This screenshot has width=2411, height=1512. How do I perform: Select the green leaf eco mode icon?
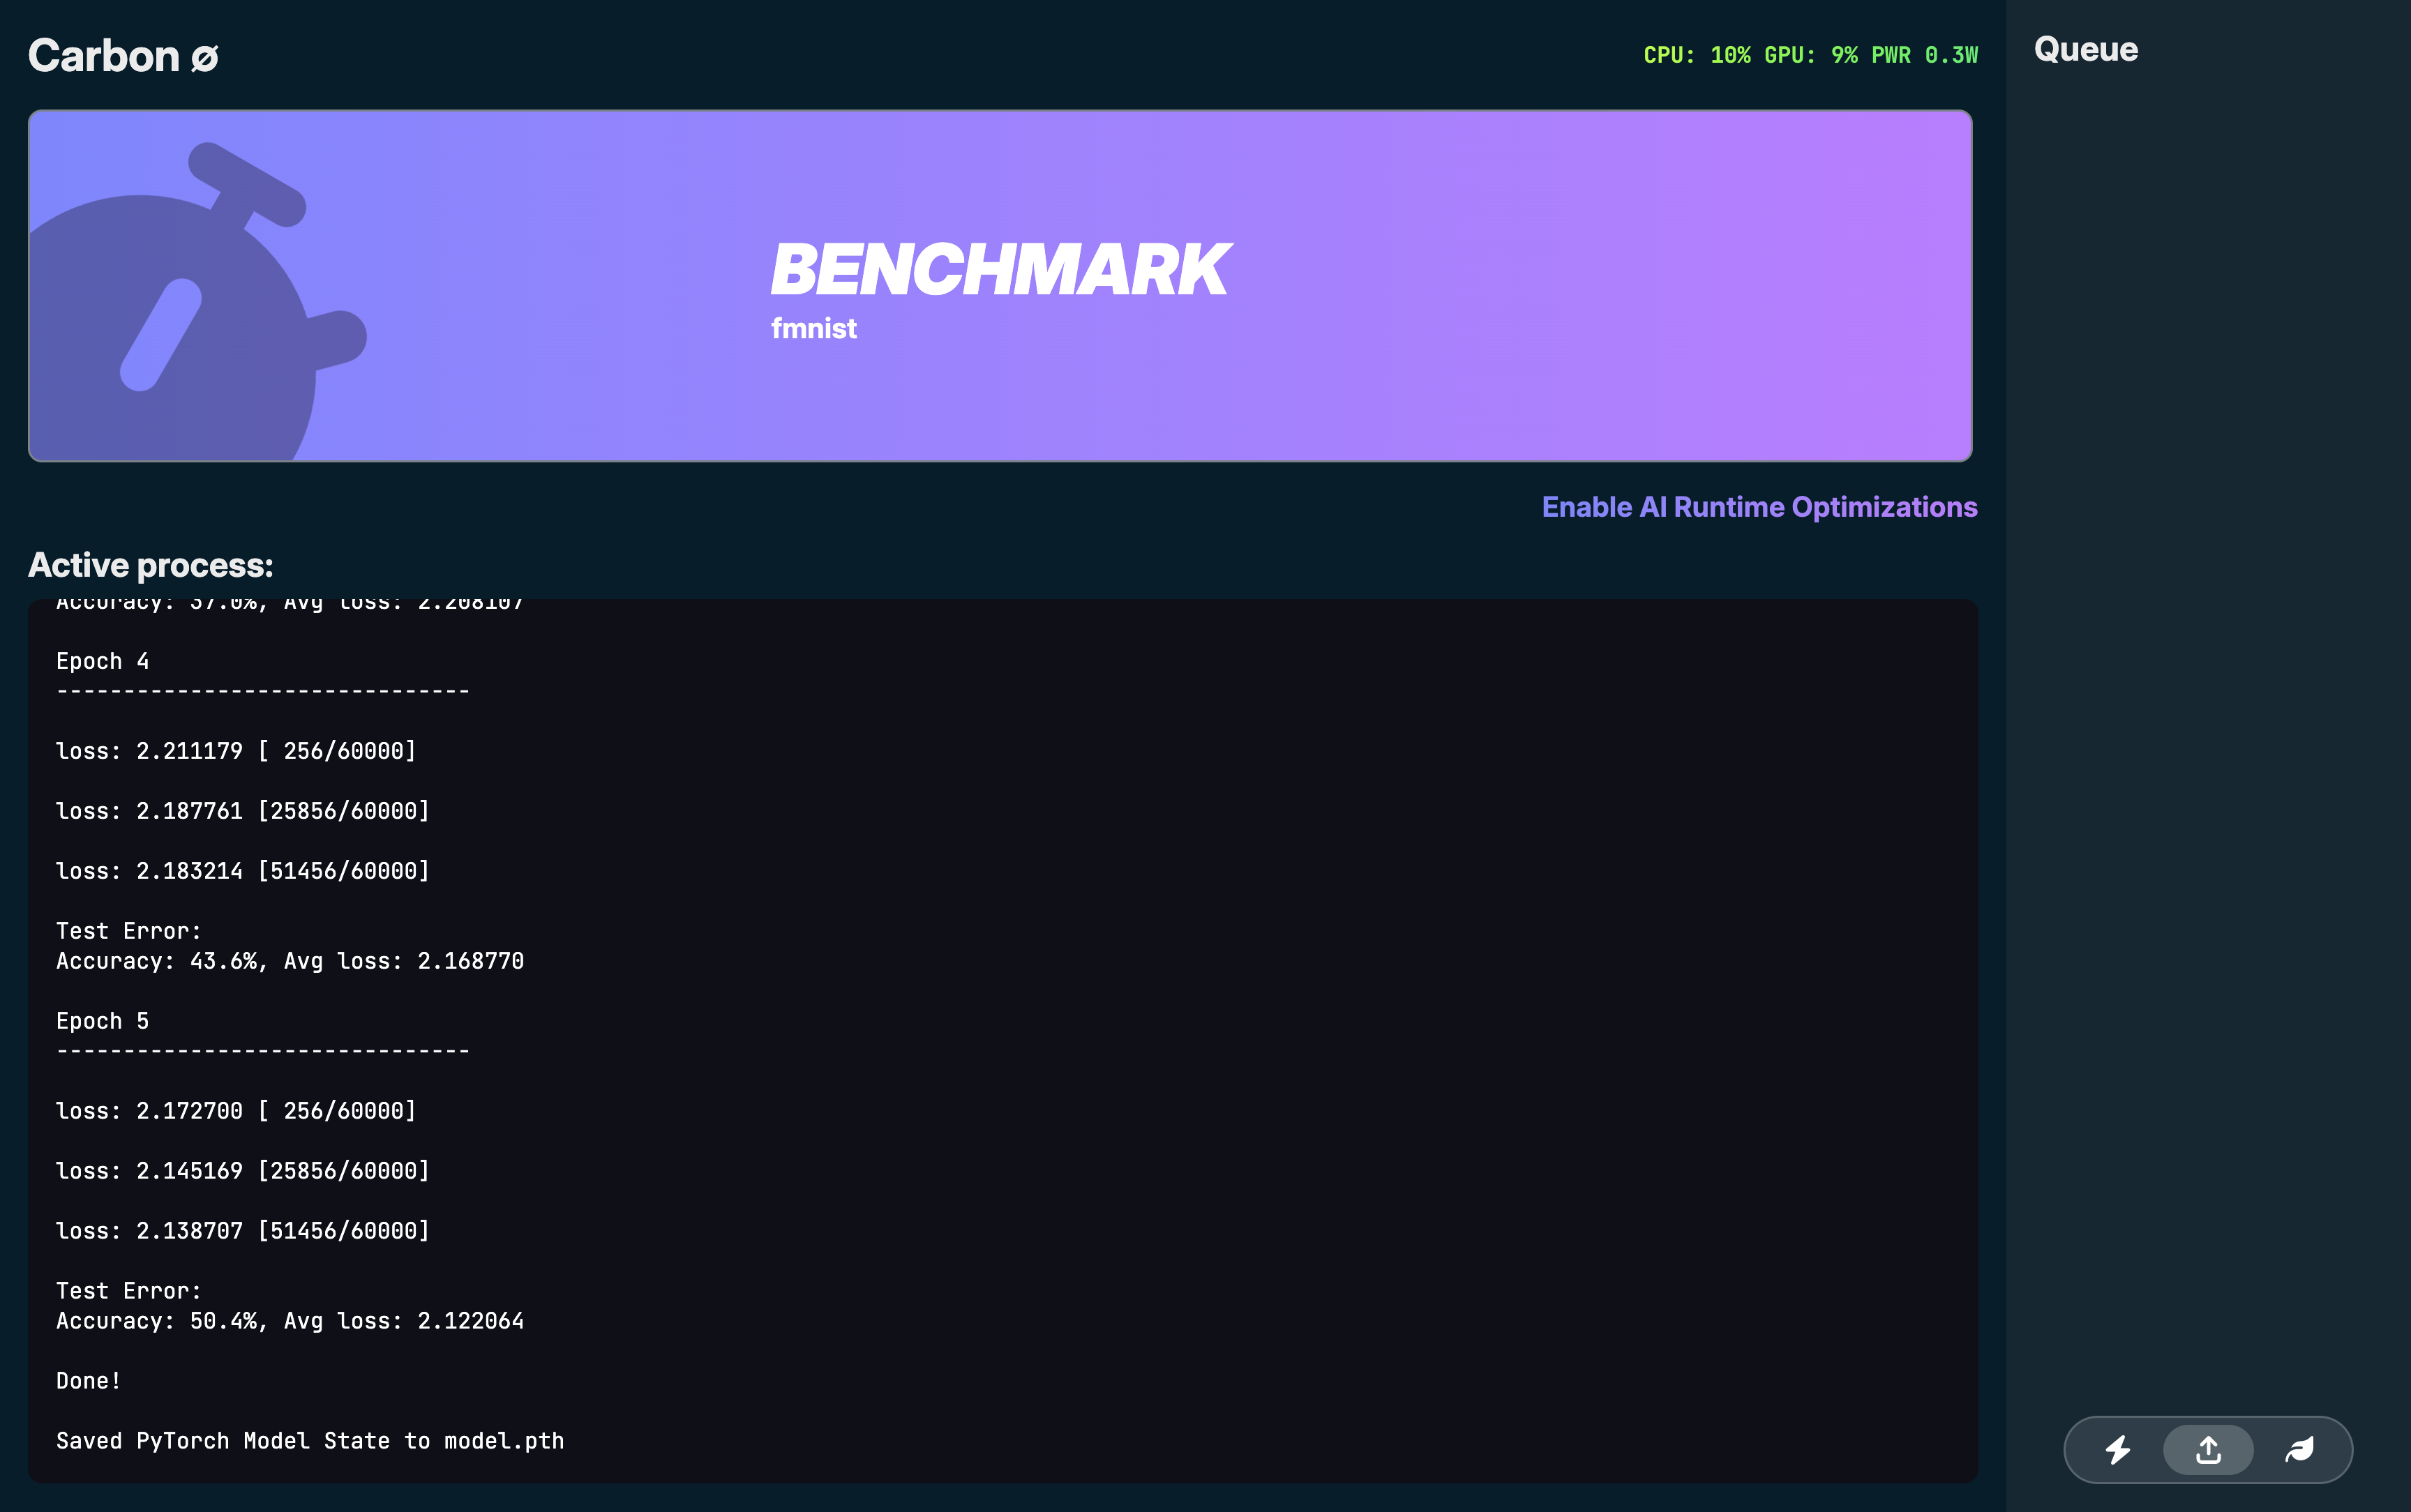point(2299,1449)
